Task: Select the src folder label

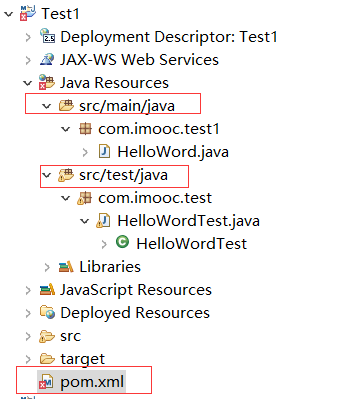Action: tap(70, 336)
